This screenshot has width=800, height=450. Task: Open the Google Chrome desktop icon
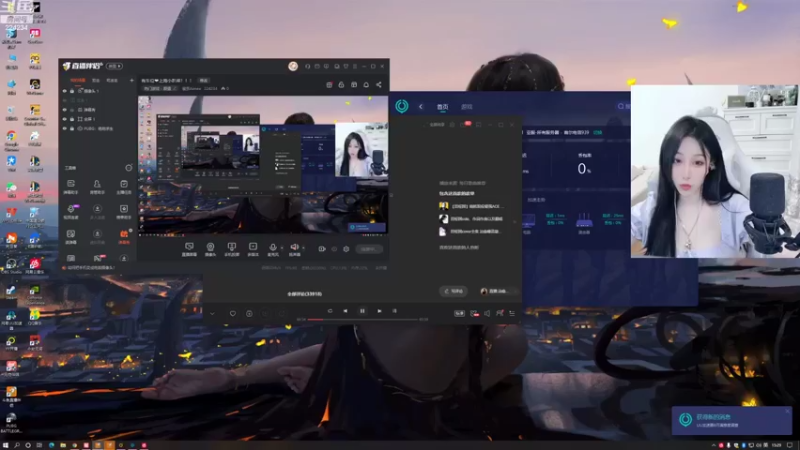(11, 140)
